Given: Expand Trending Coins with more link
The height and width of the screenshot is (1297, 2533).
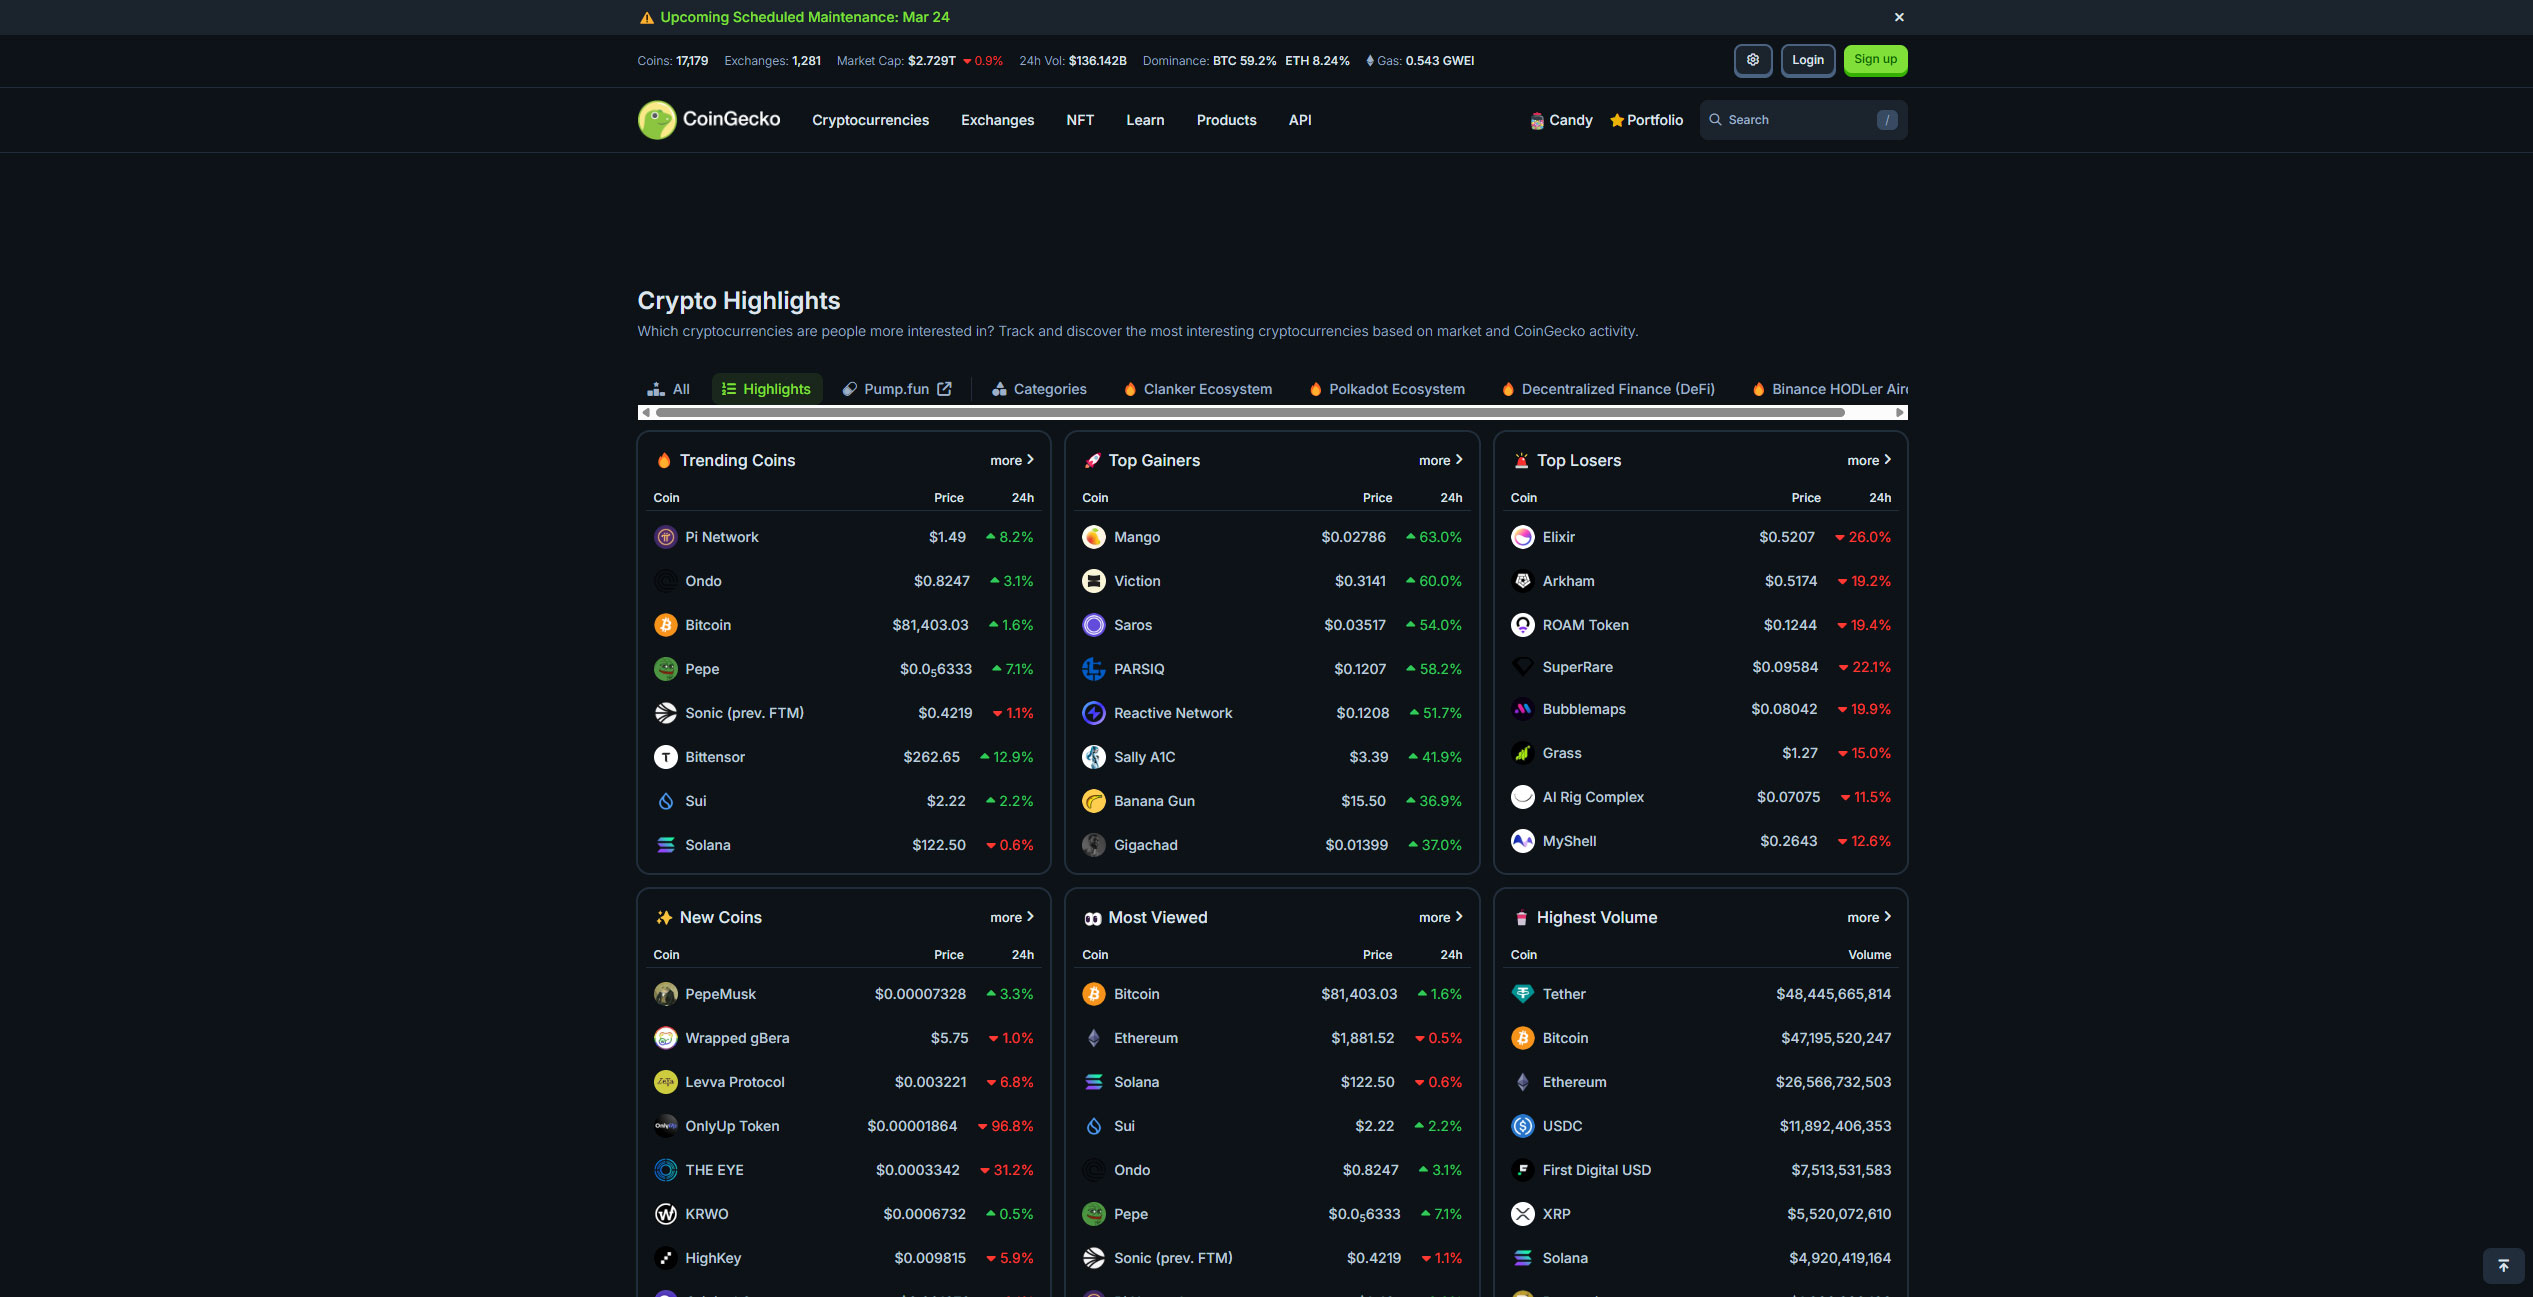Looking at the screenshot, I should point(1012,460).
